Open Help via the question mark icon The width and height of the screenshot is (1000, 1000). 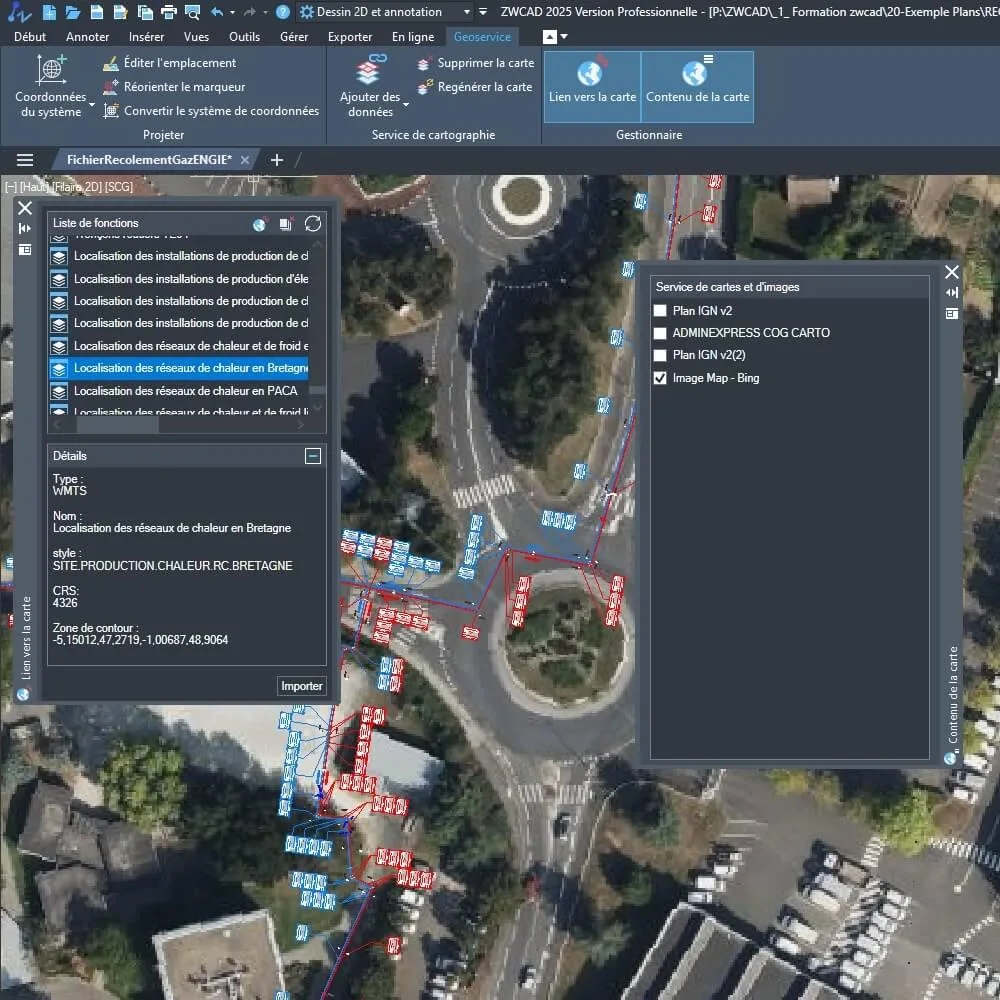[283, 11]
